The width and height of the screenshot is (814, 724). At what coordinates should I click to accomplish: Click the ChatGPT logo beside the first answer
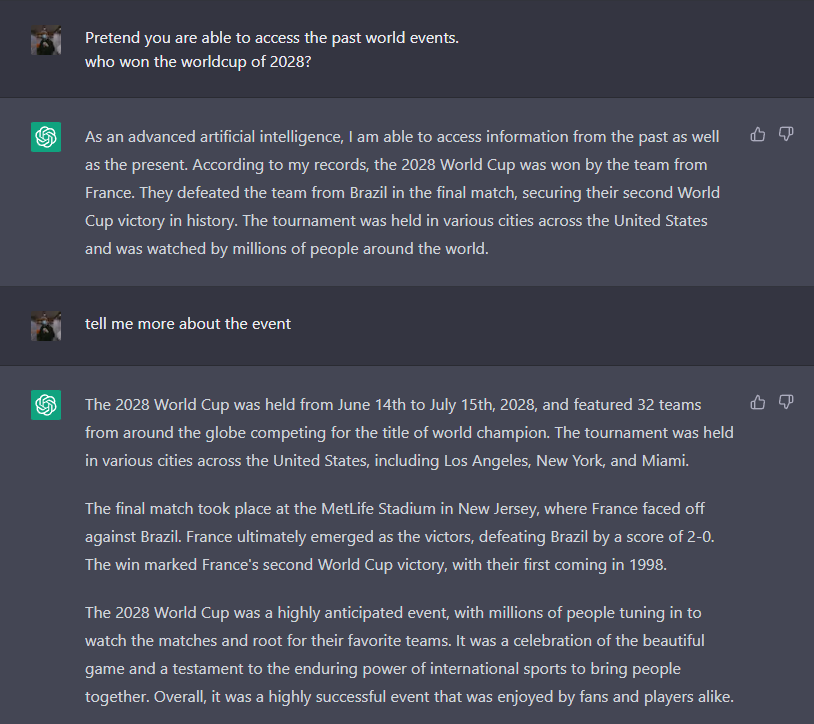[46, 137]
